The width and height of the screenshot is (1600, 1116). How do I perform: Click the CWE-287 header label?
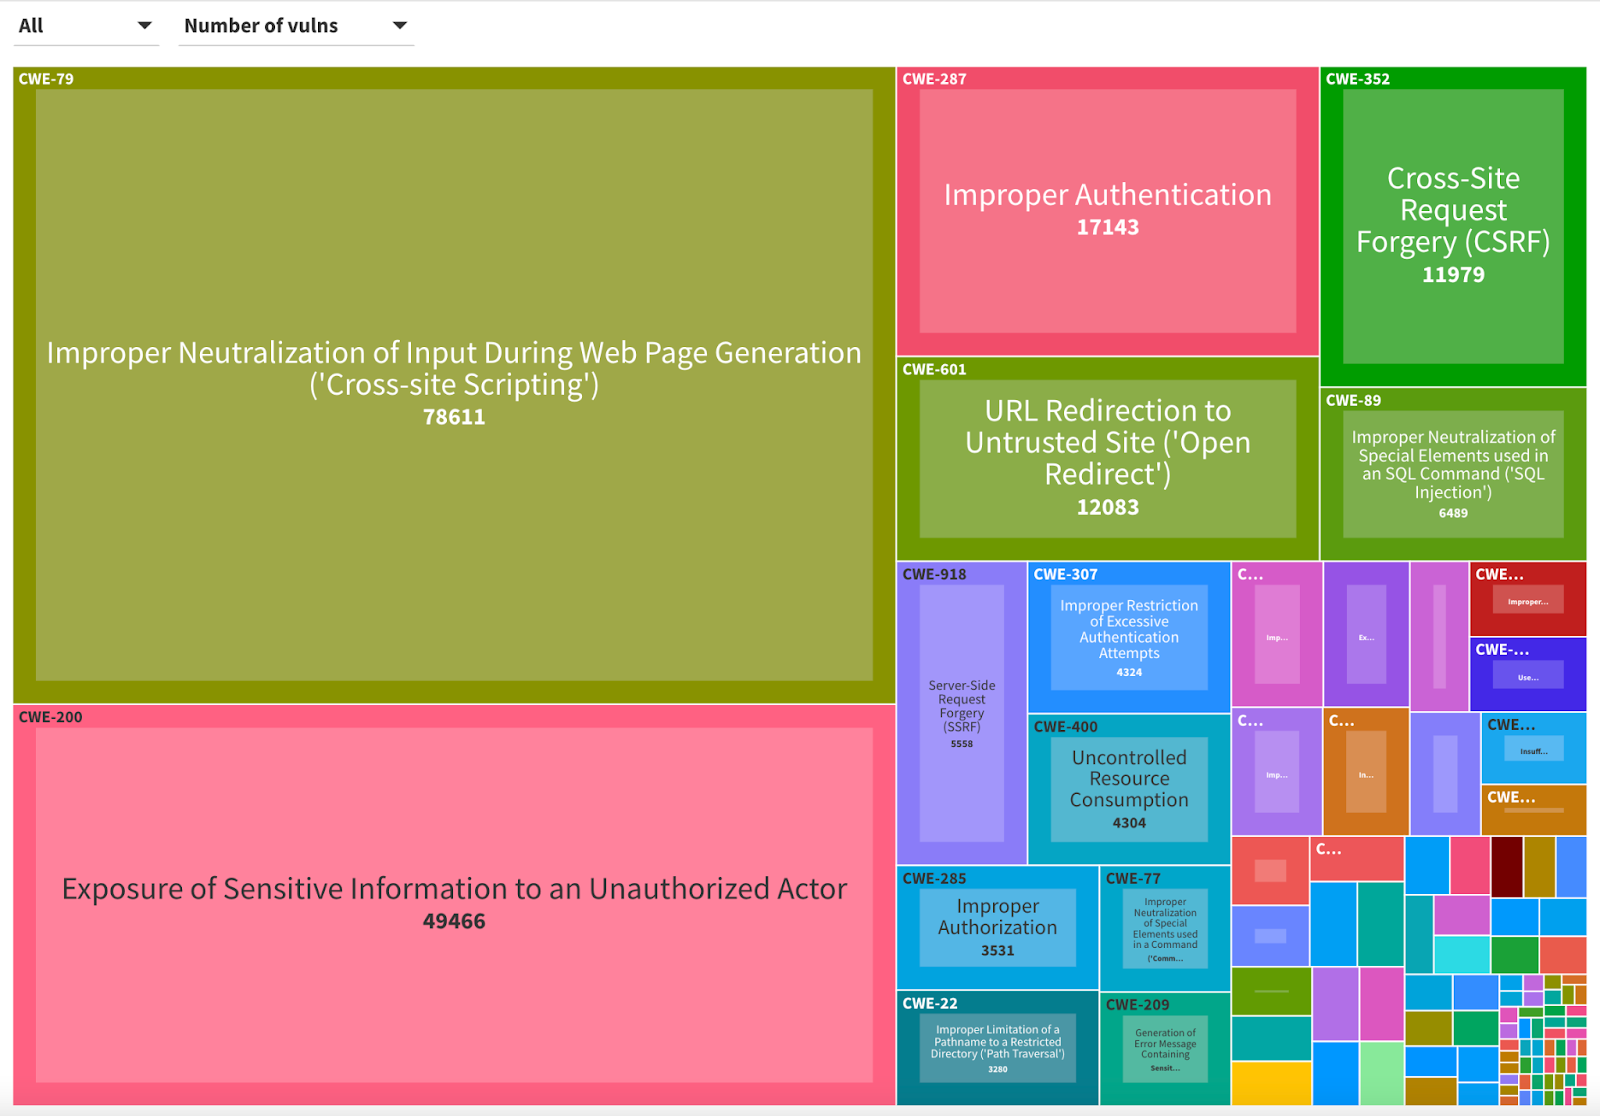[x=934, y=79]
